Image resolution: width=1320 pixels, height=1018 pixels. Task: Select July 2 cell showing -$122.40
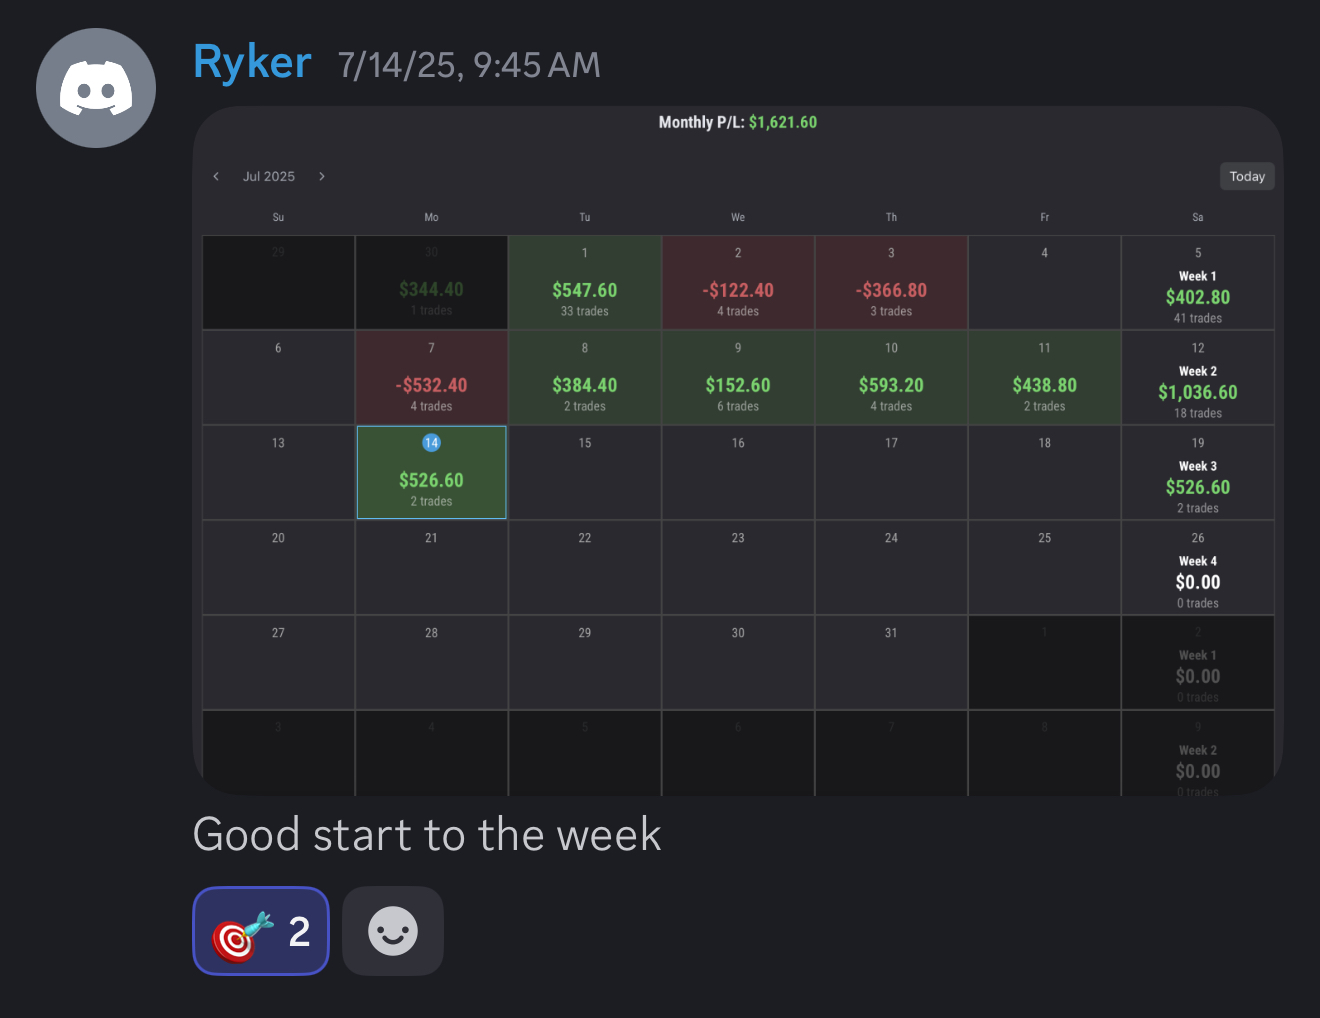pyautogui.click(x=738, y=282)
